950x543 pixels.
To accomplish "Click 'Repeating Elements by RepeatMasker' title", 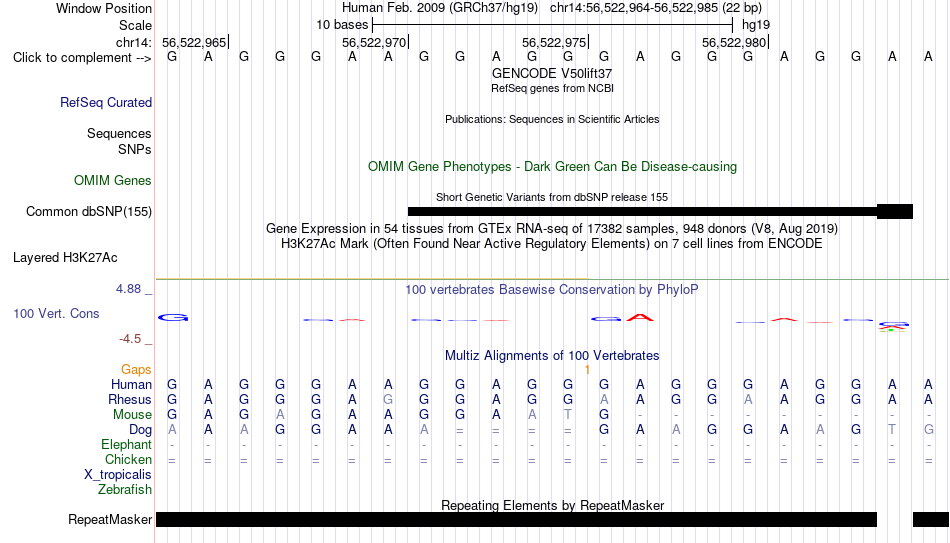I will (x=552, y=505).
